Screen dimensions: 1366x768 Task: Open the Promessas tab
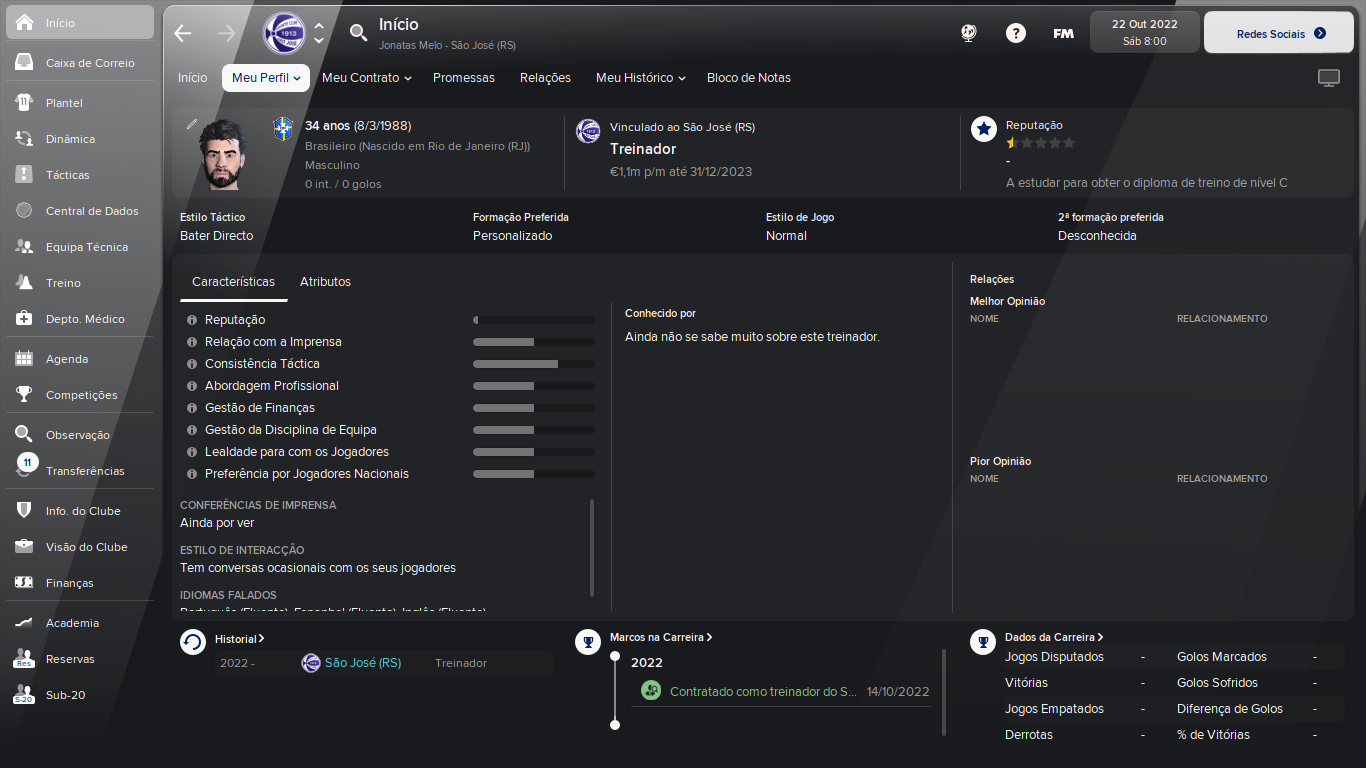(464, 78)
